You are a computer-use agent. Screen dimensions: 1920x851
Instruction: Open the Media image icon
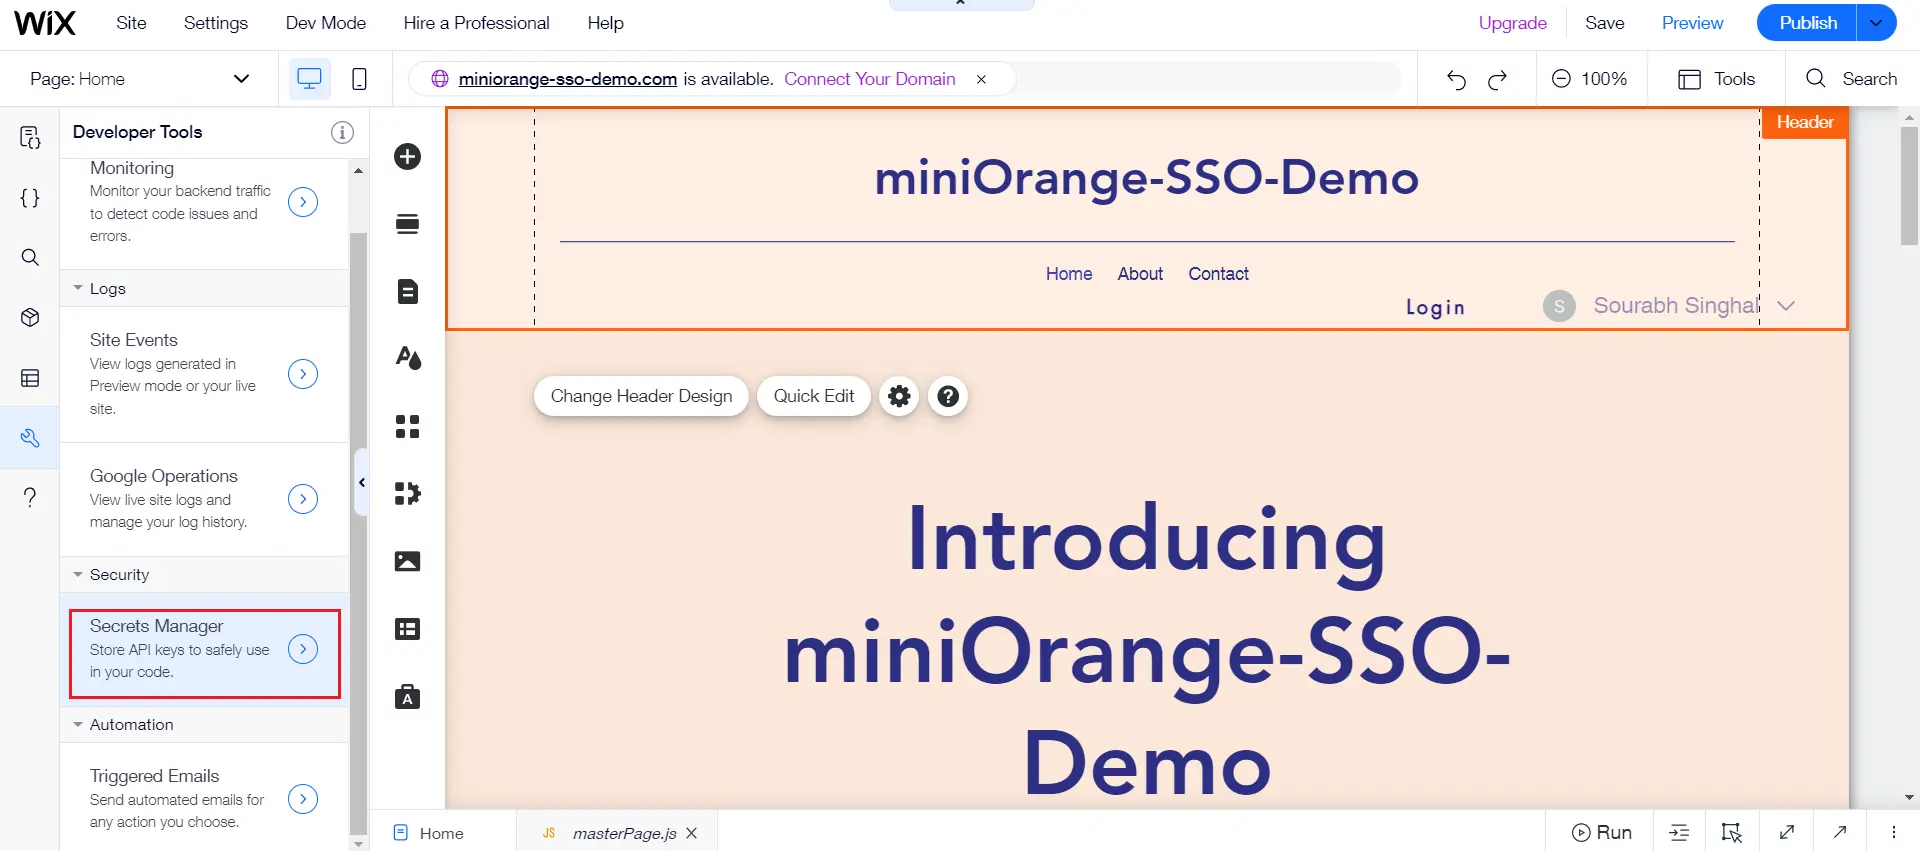(407, 561)
